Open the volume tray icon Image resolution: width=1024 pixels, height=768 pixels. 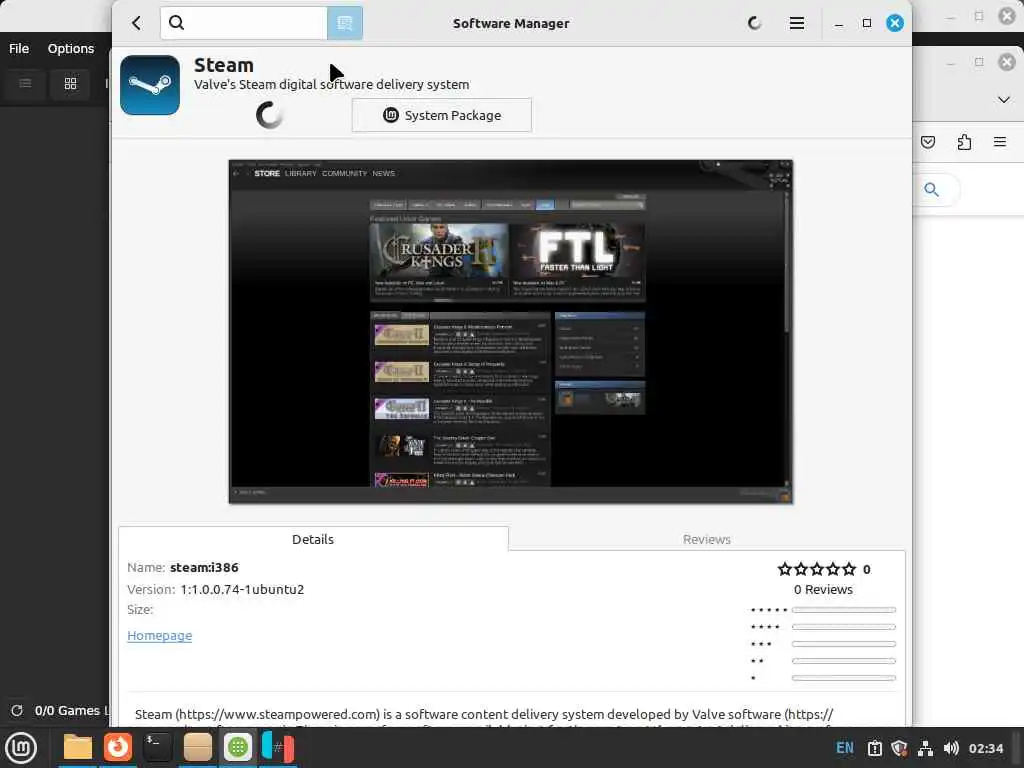951,748
